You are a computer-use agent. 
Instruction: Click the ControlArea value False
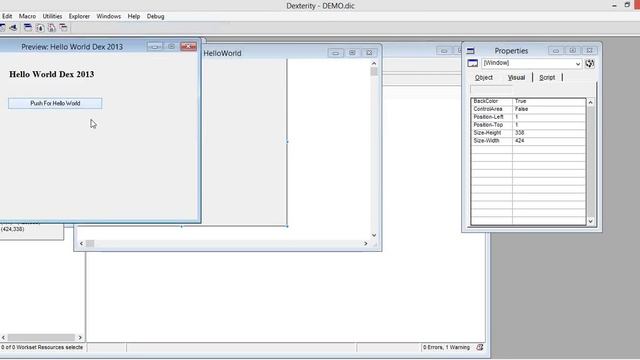521,109
